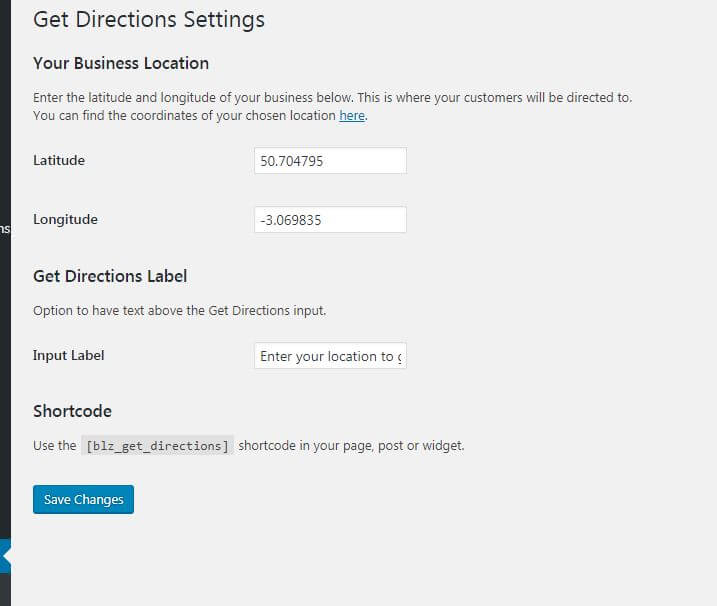Click the 'Enter the latitude and longitude' description

click(x=332, y=98)
